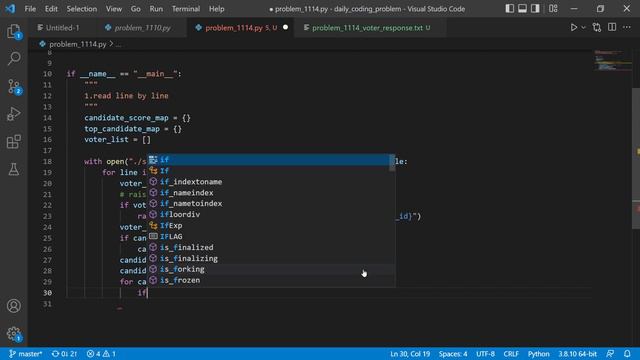Open the Search view
Viewport: 640px width, 360px height.
14,59
